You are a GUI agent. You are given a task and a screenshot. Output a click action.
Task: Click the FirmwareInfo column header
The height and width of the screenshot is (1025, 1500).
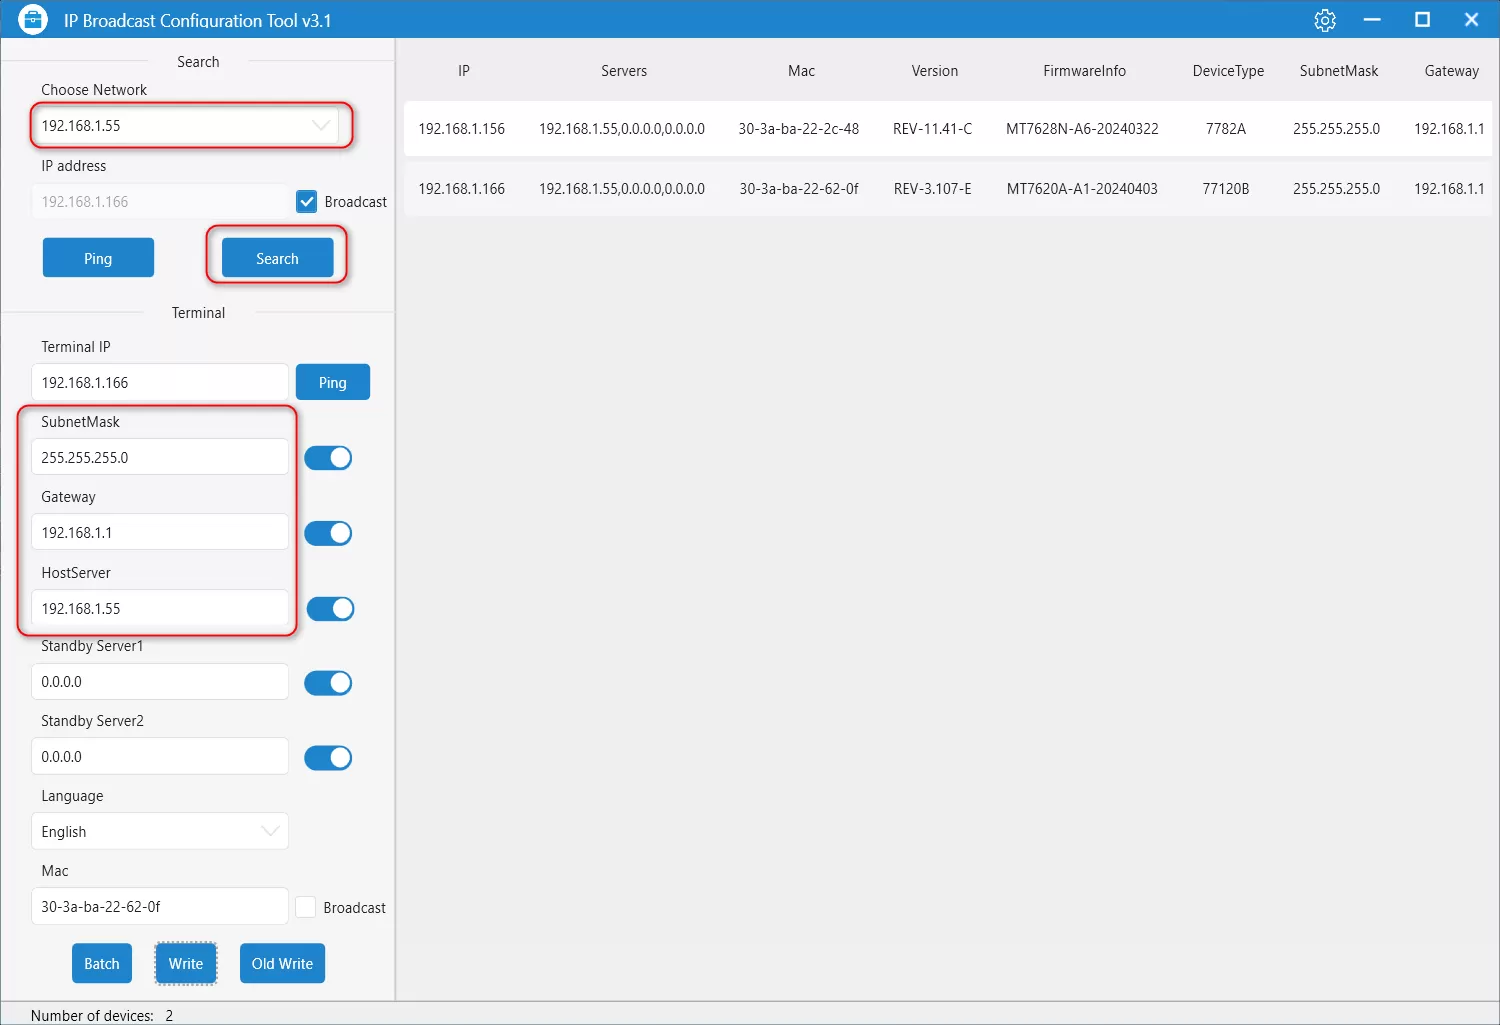tap(1084, 71)
